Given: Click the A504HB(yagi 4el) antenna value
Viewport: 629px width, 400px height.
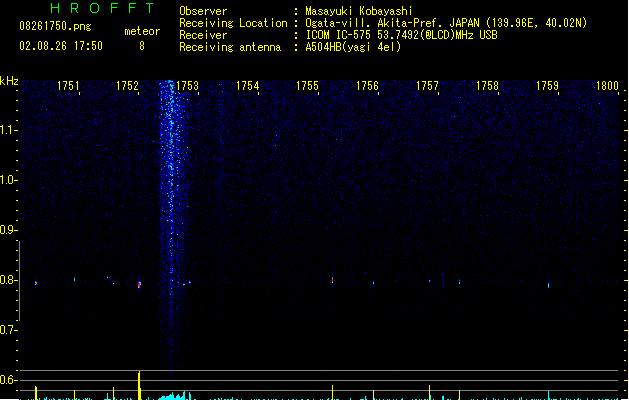Looking at the screenshot, I should click(x=353, y=47).
